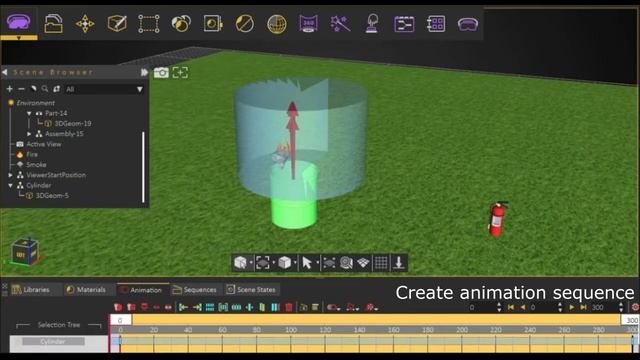Image resolution: width=640 pixels, height=360 pixels.
Task: Take a screenshot with the camera icon
Action: pos(161,73)
